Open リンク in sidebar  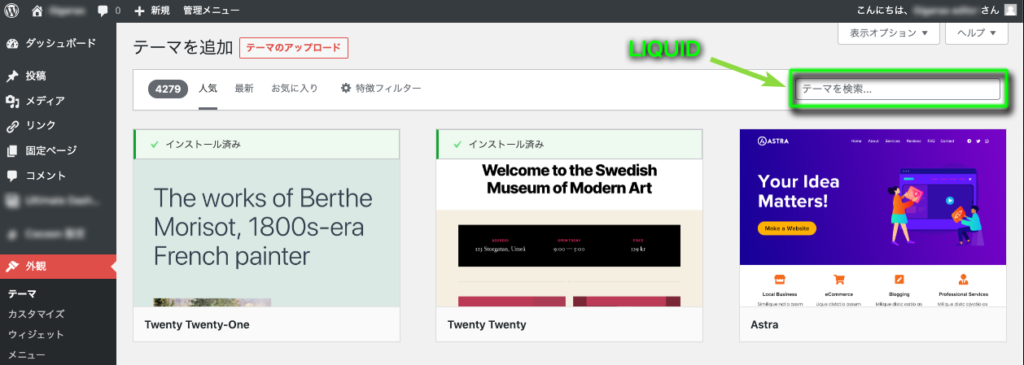[x=58, y=126]
